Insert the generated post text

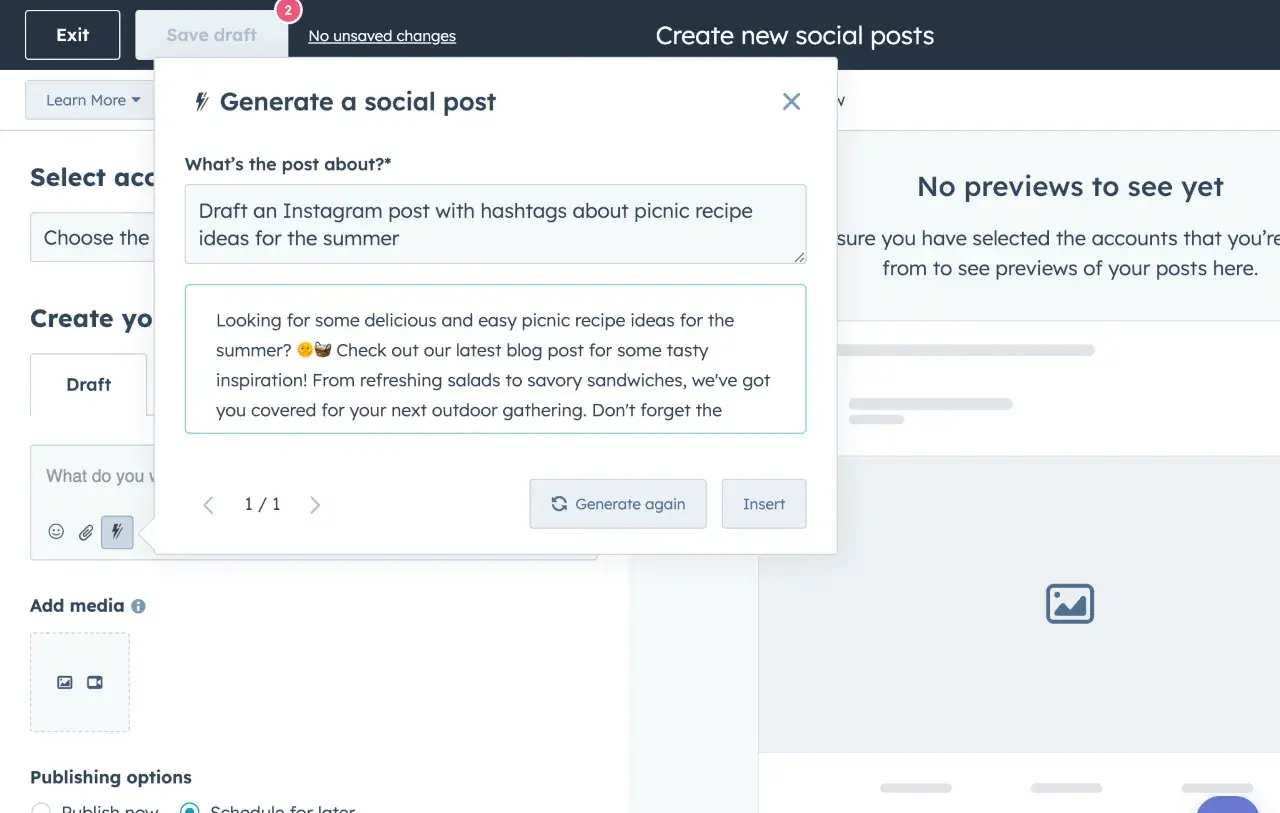click(x=763, y=504)
